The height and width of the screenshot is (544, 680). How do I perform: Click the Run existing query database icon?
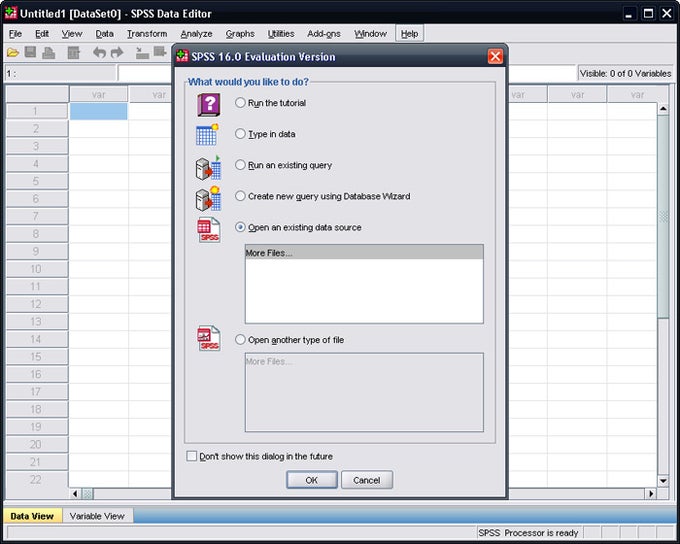point(209,168)
